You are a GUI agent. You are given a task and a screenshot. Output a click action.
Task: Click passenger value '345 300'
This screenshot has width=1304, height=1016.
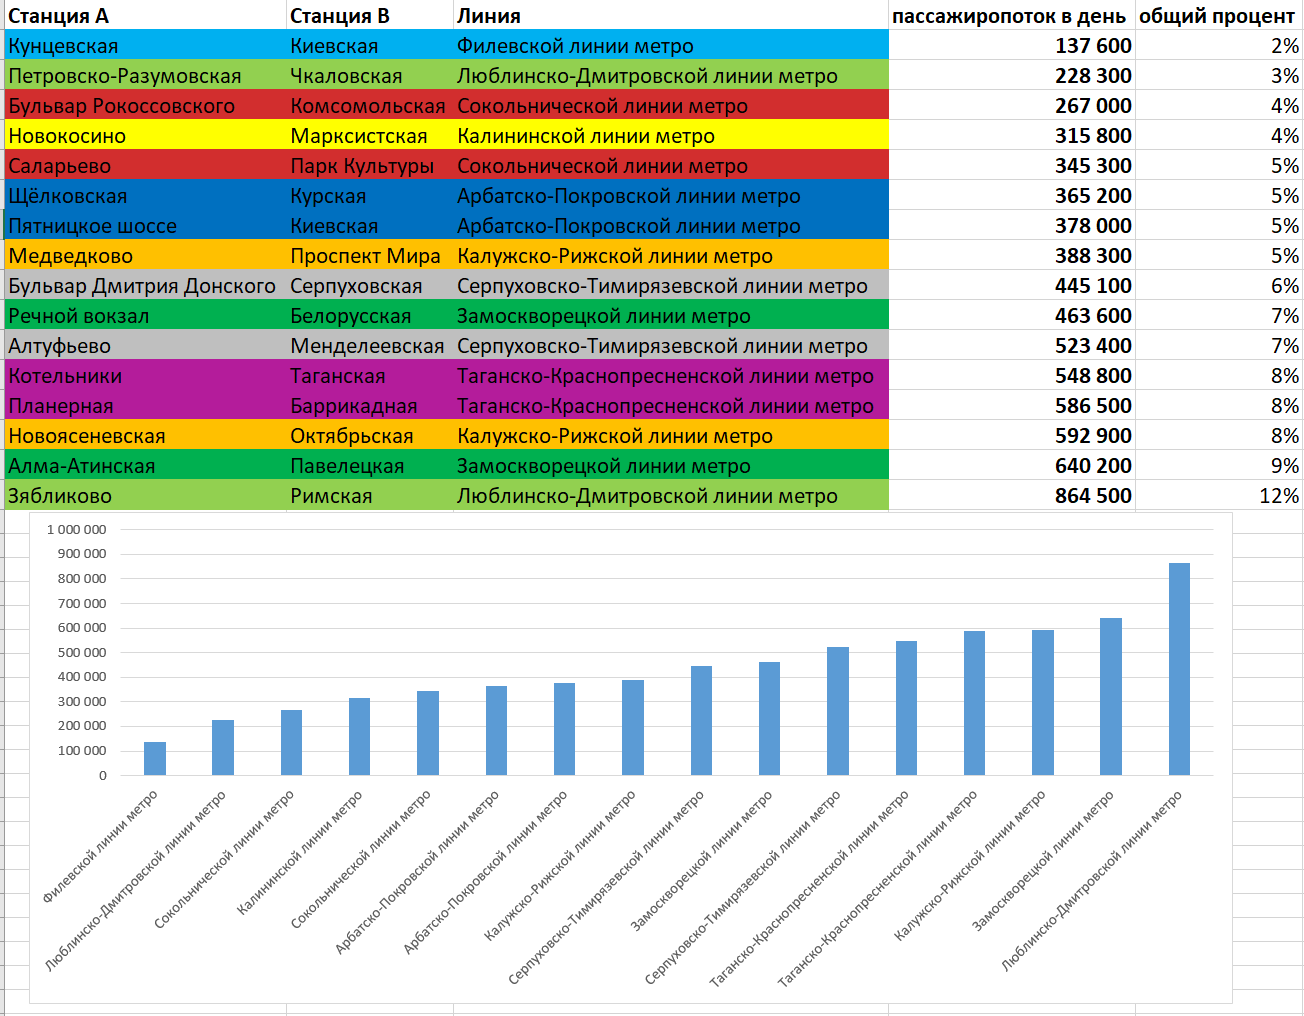1011,165
